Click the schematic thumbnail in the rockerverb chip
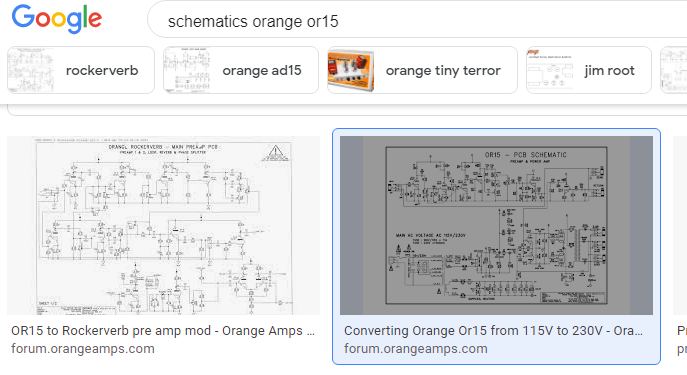Viewport: 687px width, 375px height. pyautogui.click(x=31, y=70)
